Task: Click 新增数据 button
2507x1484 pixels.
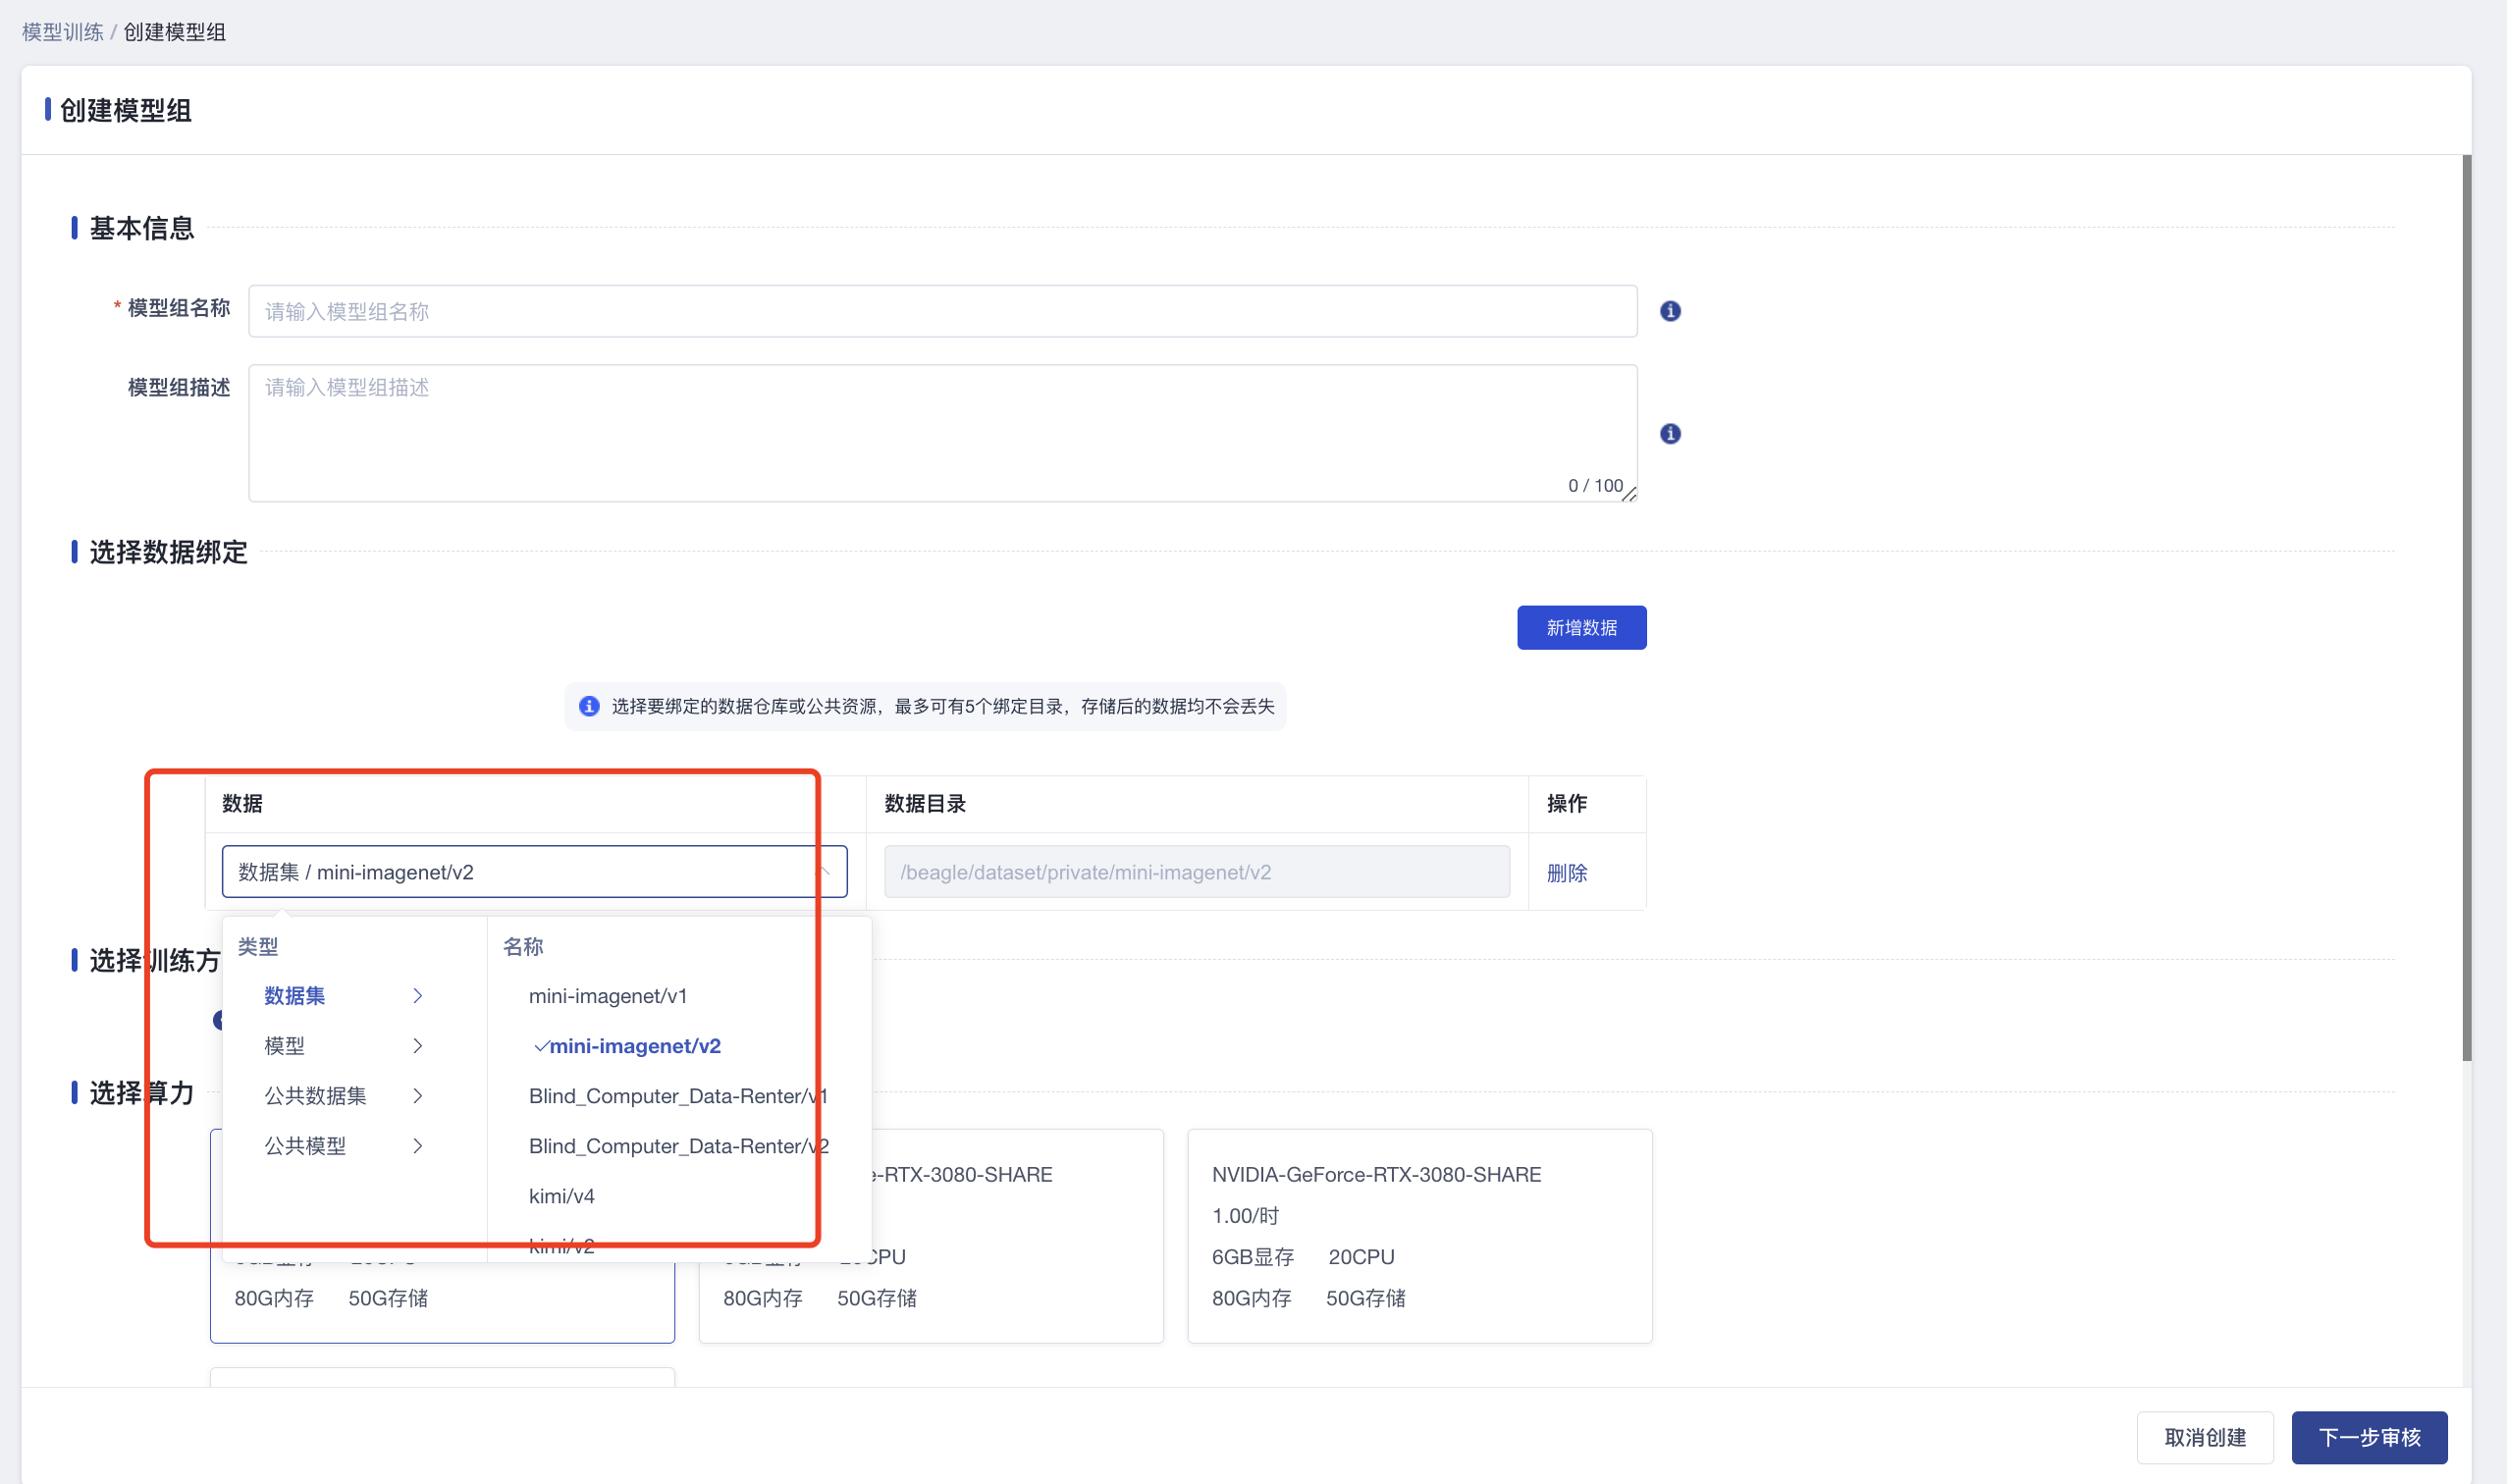Action: click(1580, 627)
